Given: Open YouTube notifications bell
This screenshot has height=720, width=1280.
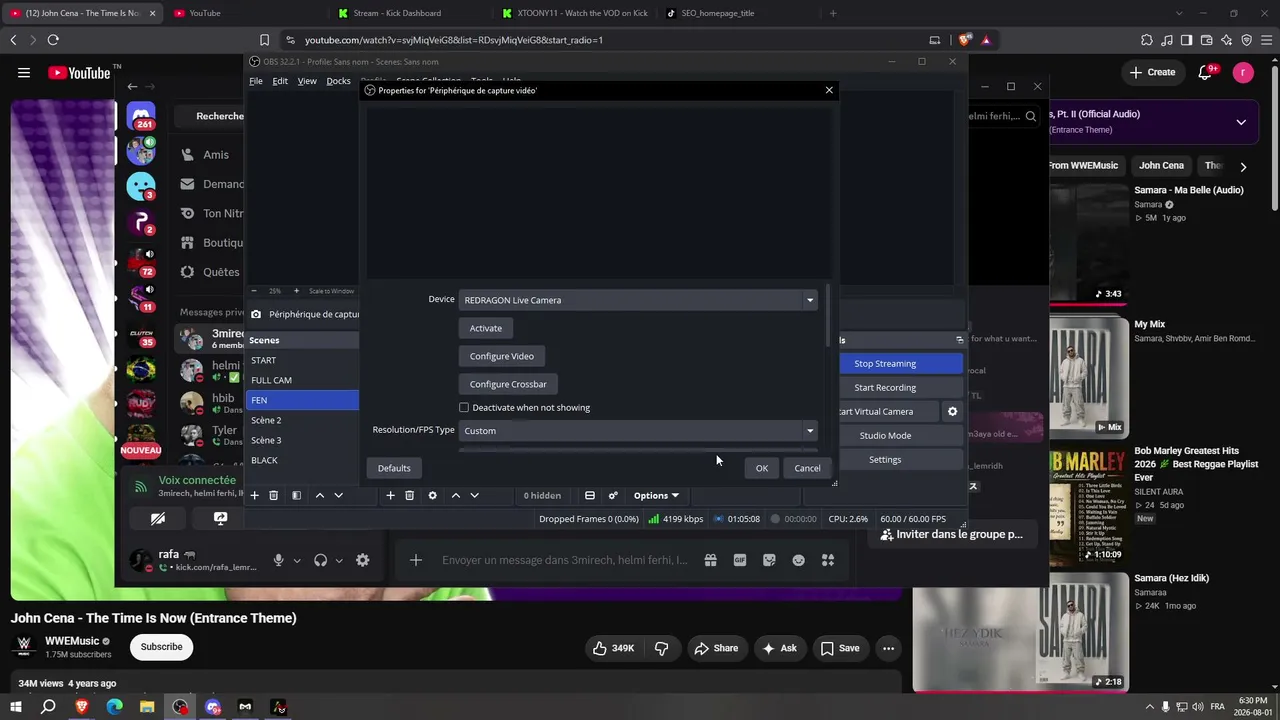Looking at the screenshot, I should 1206,72.
